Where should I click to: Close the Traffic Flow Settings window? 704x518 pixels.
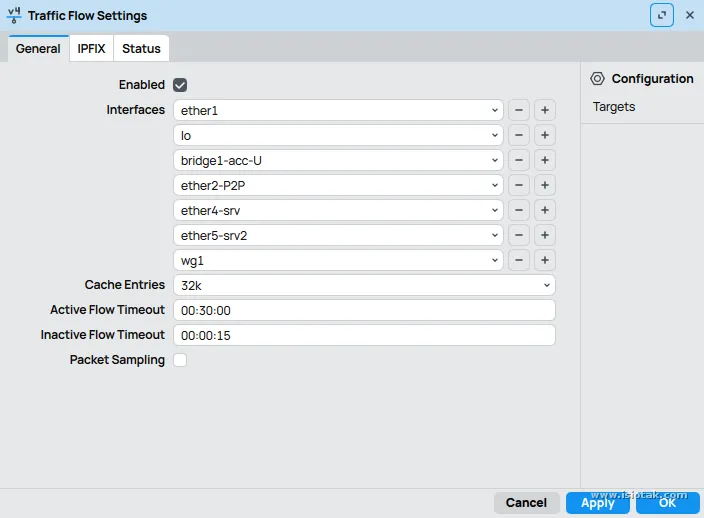(690, 15)
